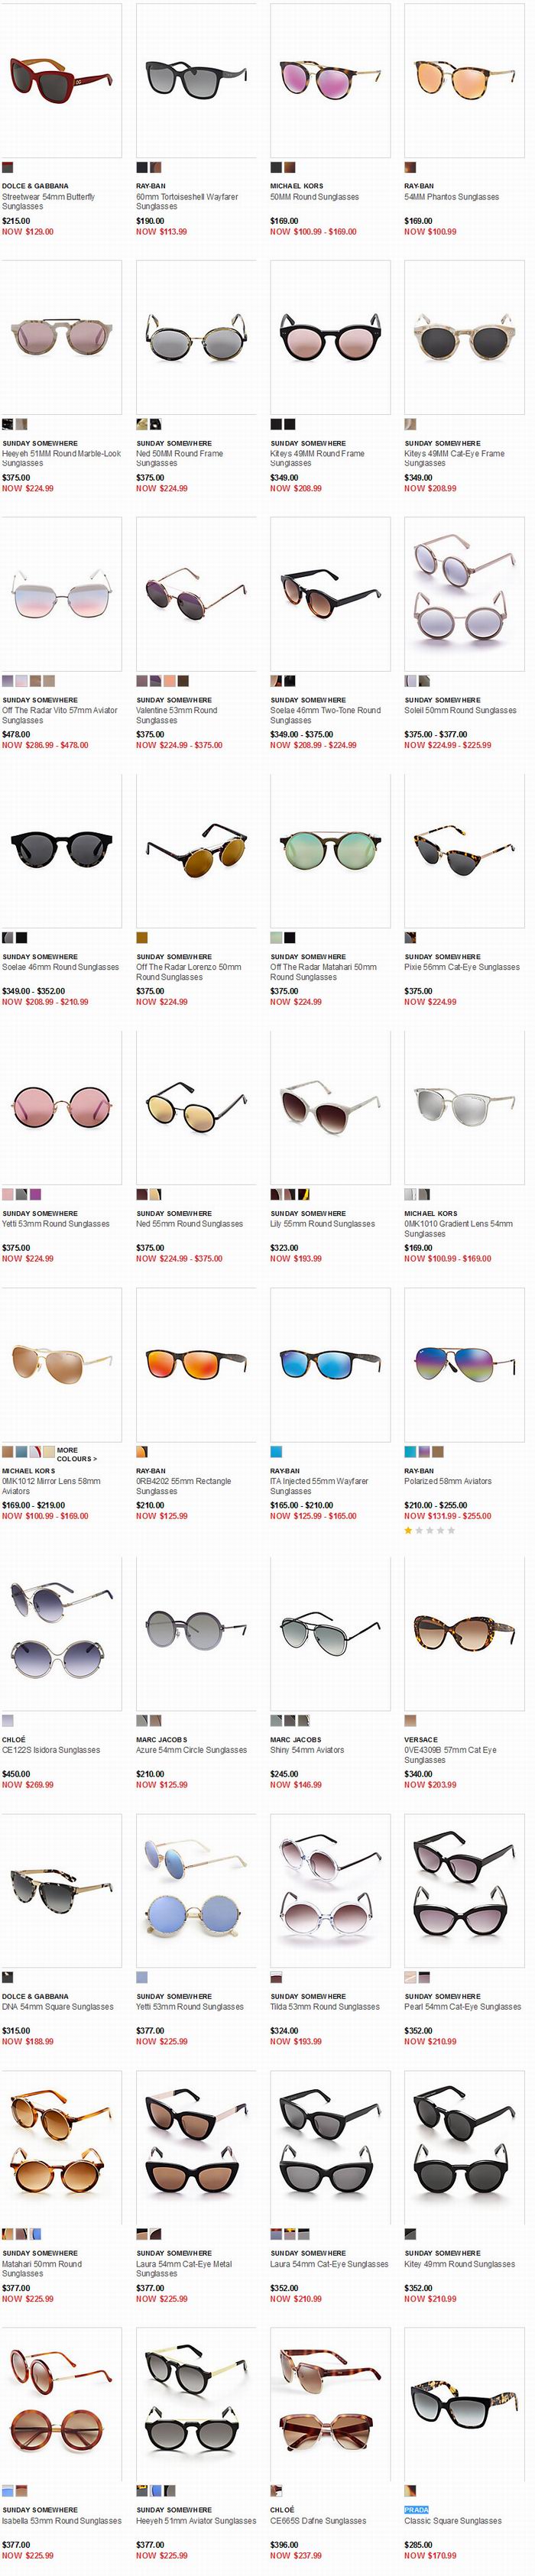Click the Chloé CE665S Dafne Sunglasses title
The height and width of the screenshot is (2576, 535).
pyautogui.click(x=318, y=2521)
